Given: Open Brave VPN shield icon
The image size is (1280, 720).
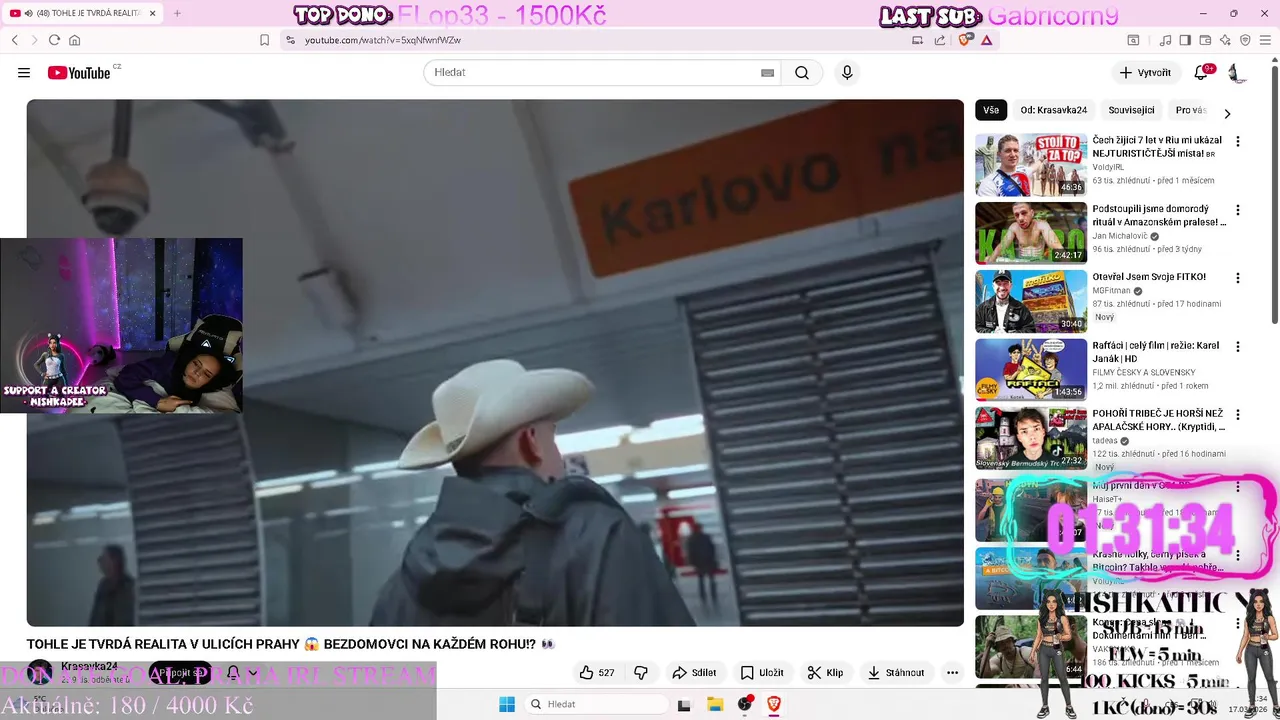Looking at the screenshot, I should tap(1245, 40).
